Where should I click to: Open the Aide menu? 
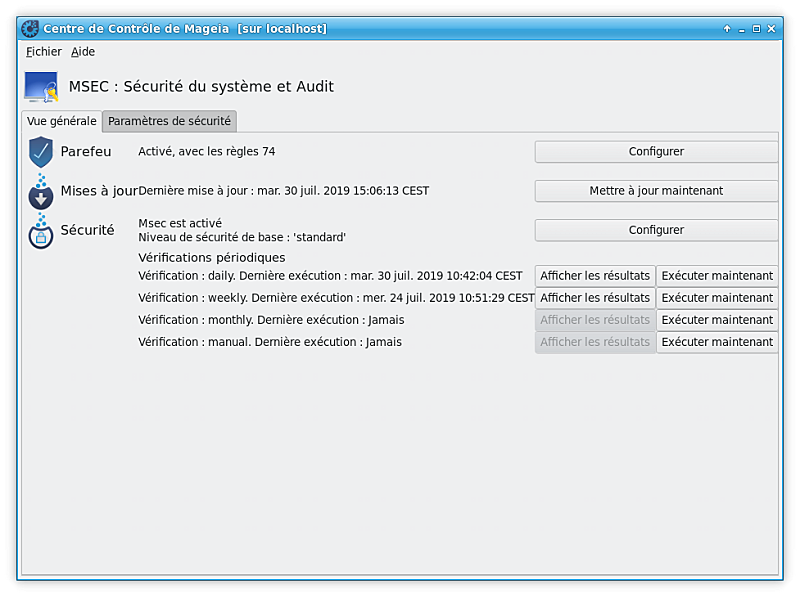[x=83, y=52]
